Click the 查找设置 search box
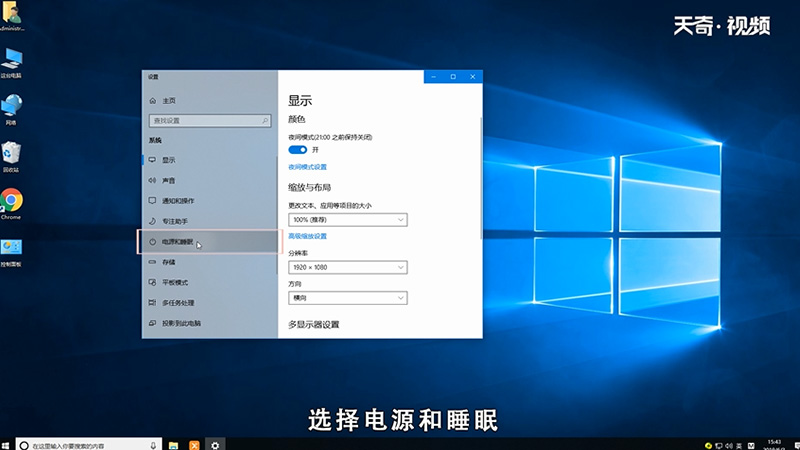 click(x=210, y=120)
